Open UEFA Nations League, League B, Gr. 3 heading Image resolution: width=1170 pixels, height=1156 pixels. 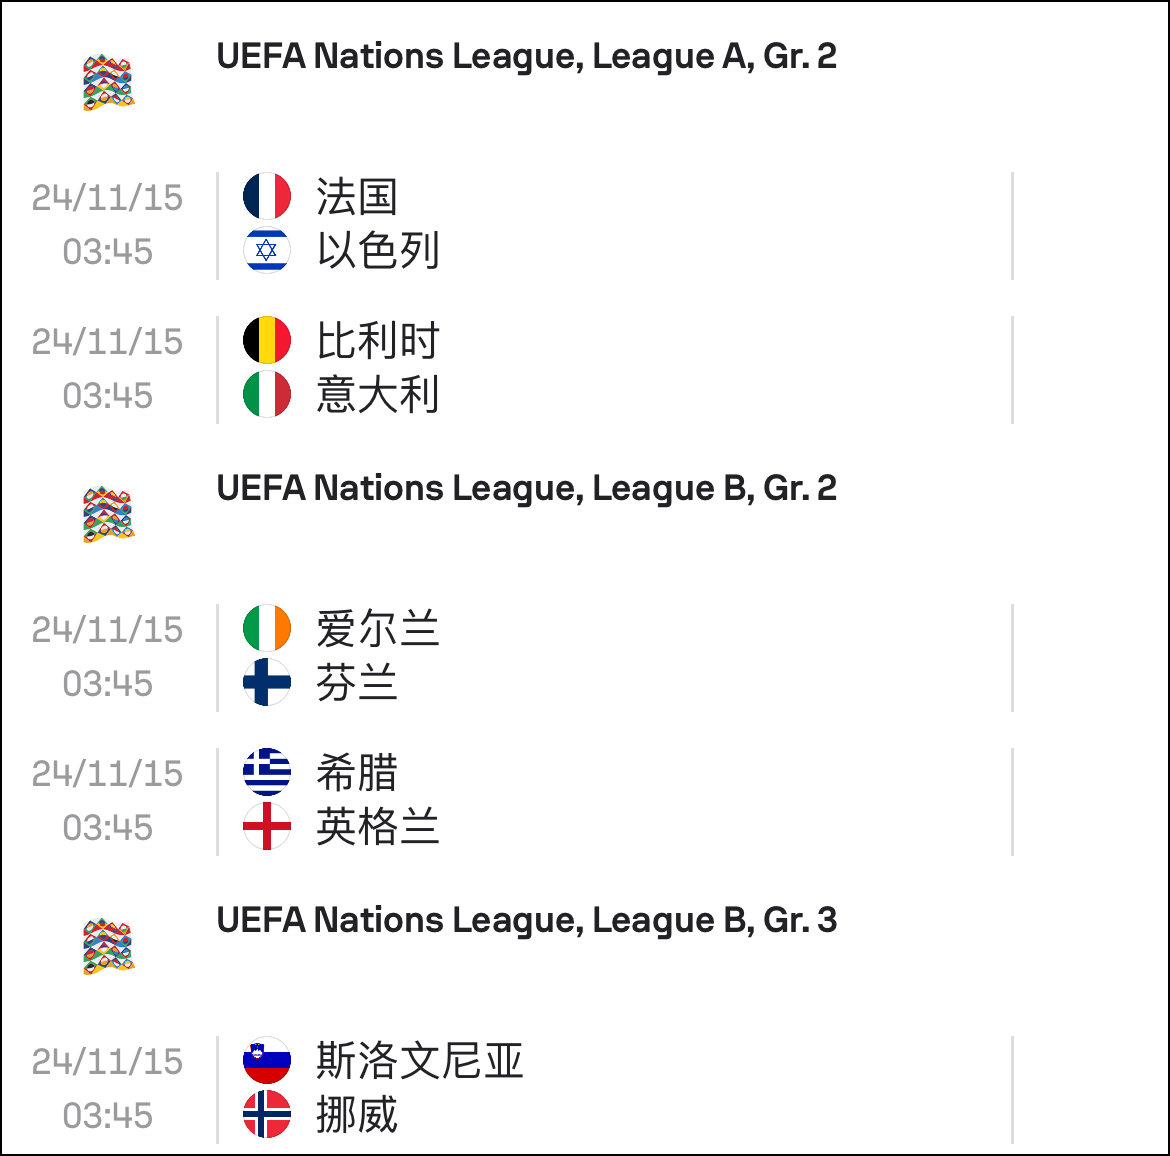tap(527, 920)
